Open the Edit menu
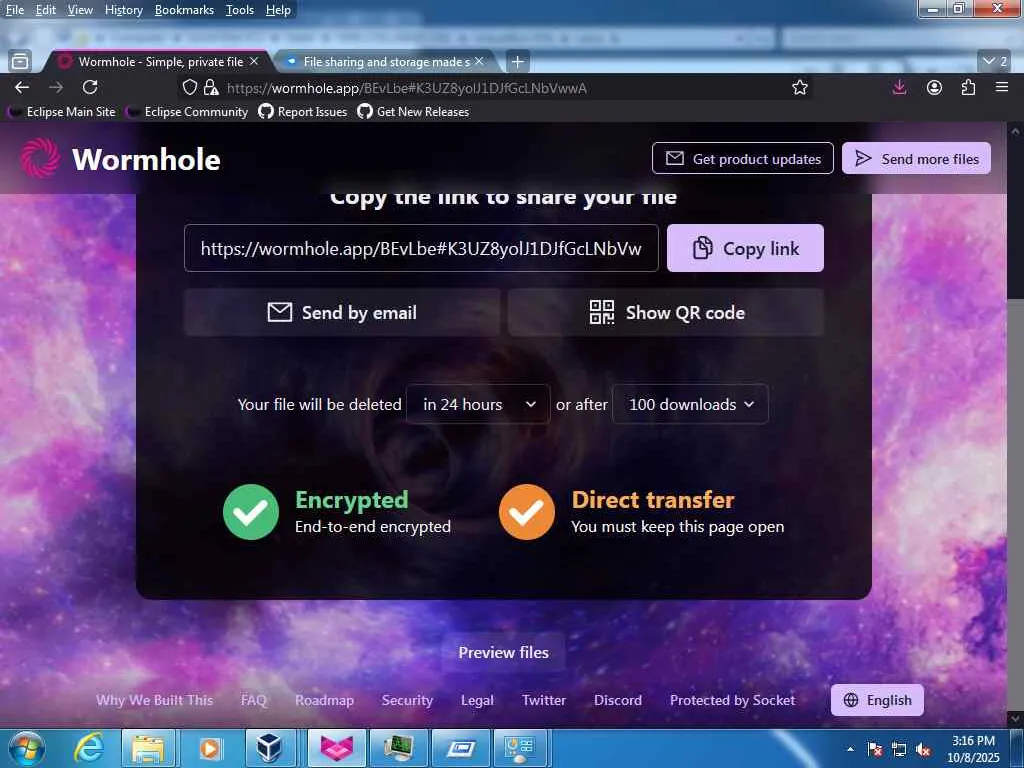This screenshot has height=768, width=1024. click(45, 10)
